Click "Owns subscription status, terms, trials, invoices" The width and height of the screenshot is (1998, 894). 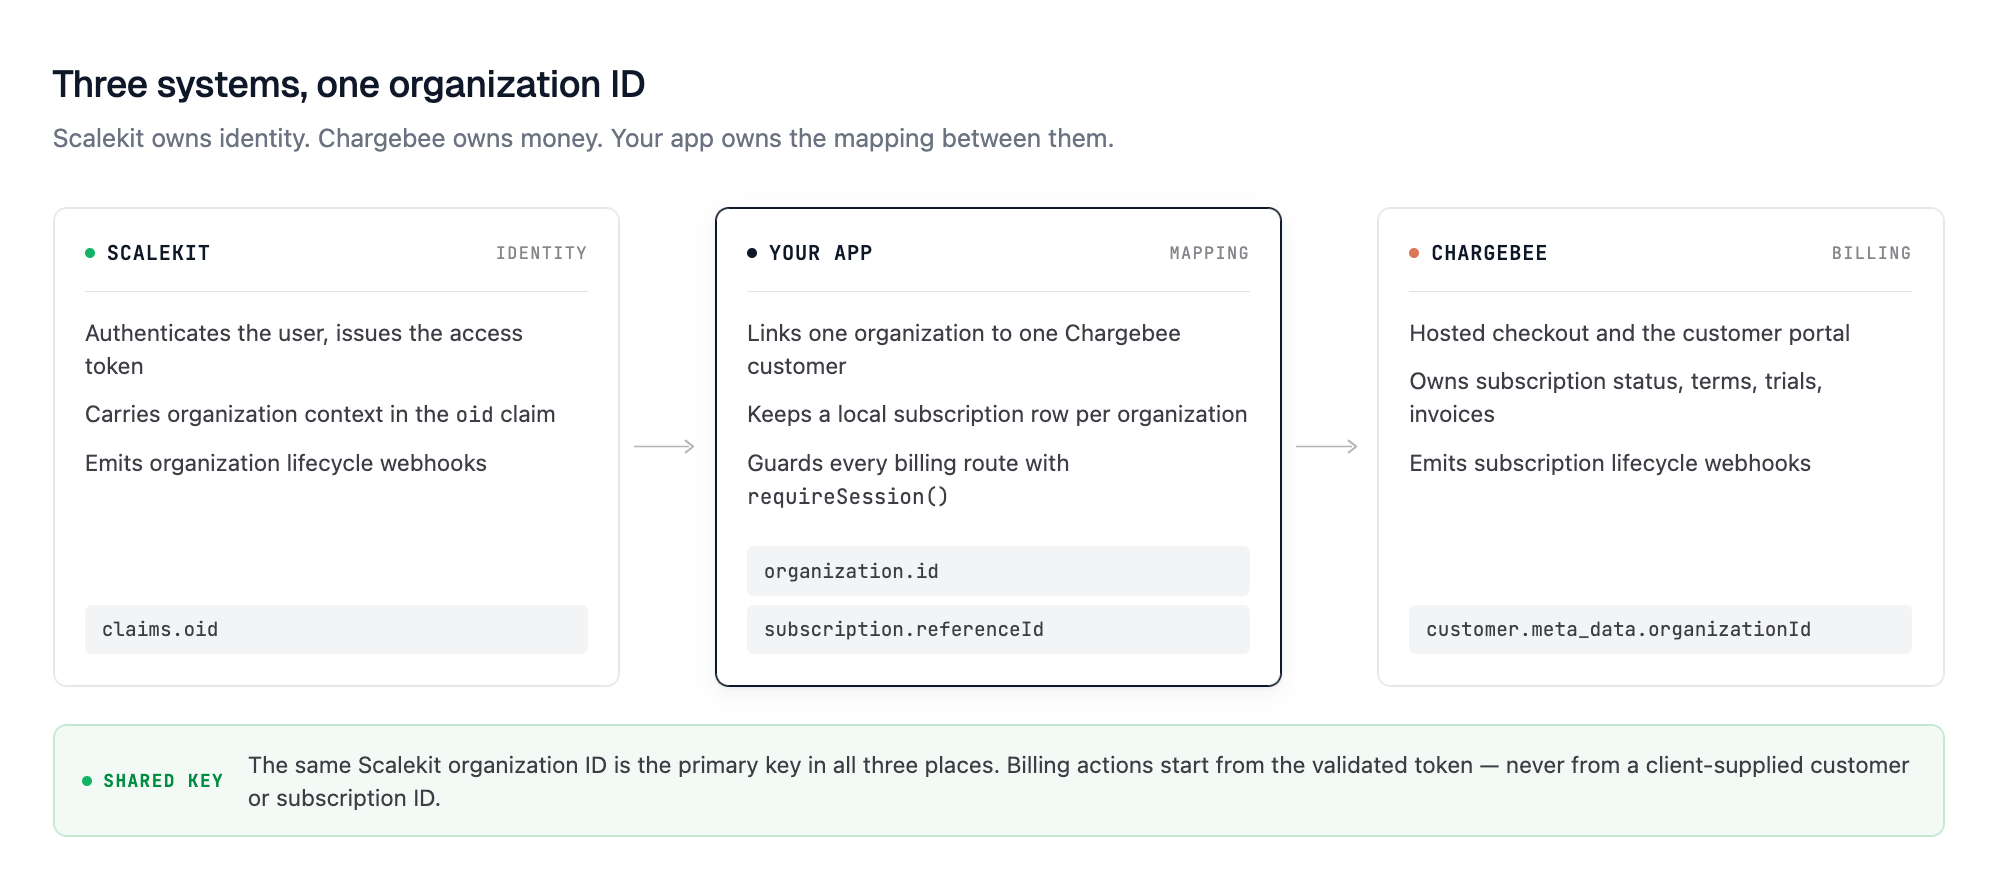(x=1616, y=397)
